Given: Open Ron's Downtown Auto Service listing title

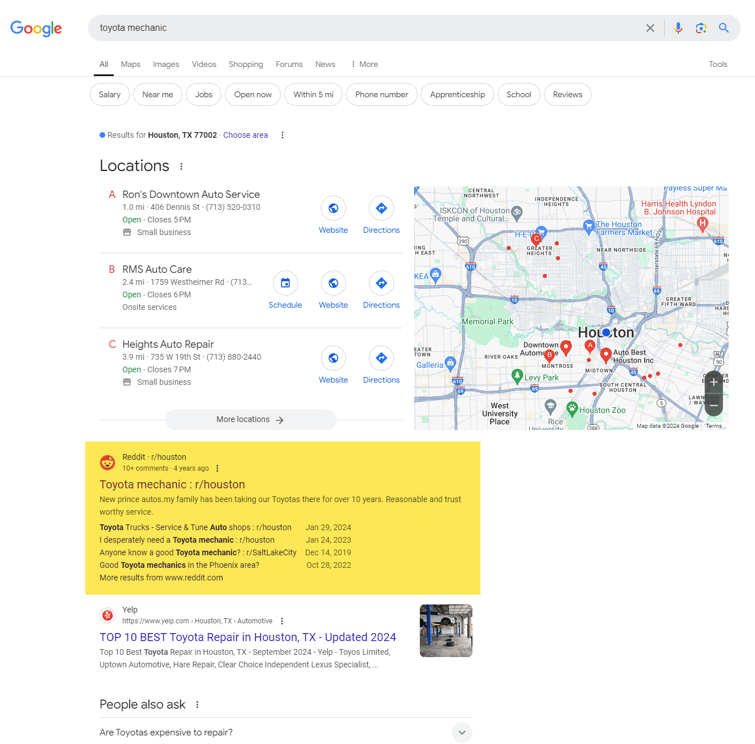Looking at the screenshot, I should [191, 194].
